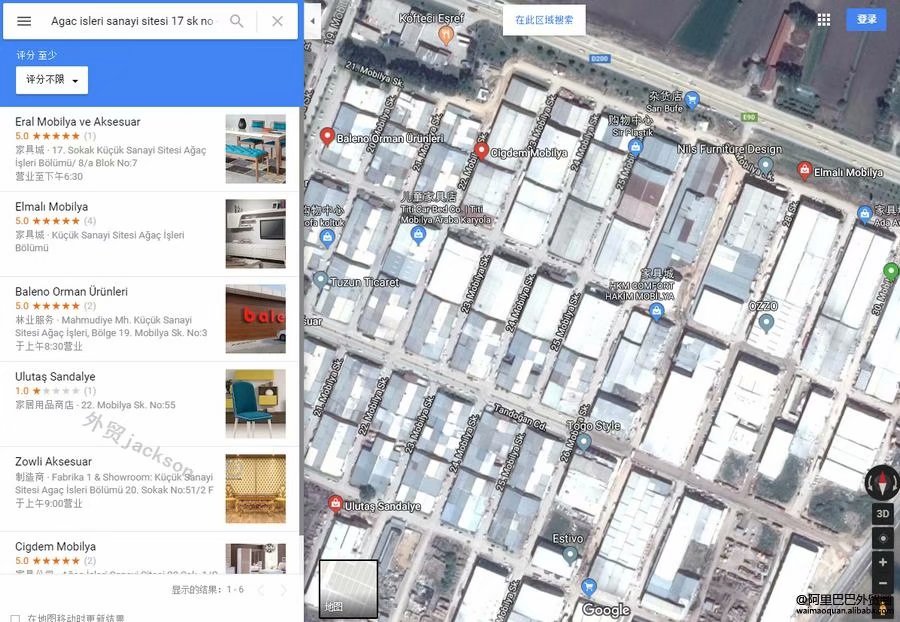This screenshot has width=900, height=622.
Task: Click Zowli Aksesuar gold sofa thumbnail
Action: pyautogui.click(x=255, y=489)
